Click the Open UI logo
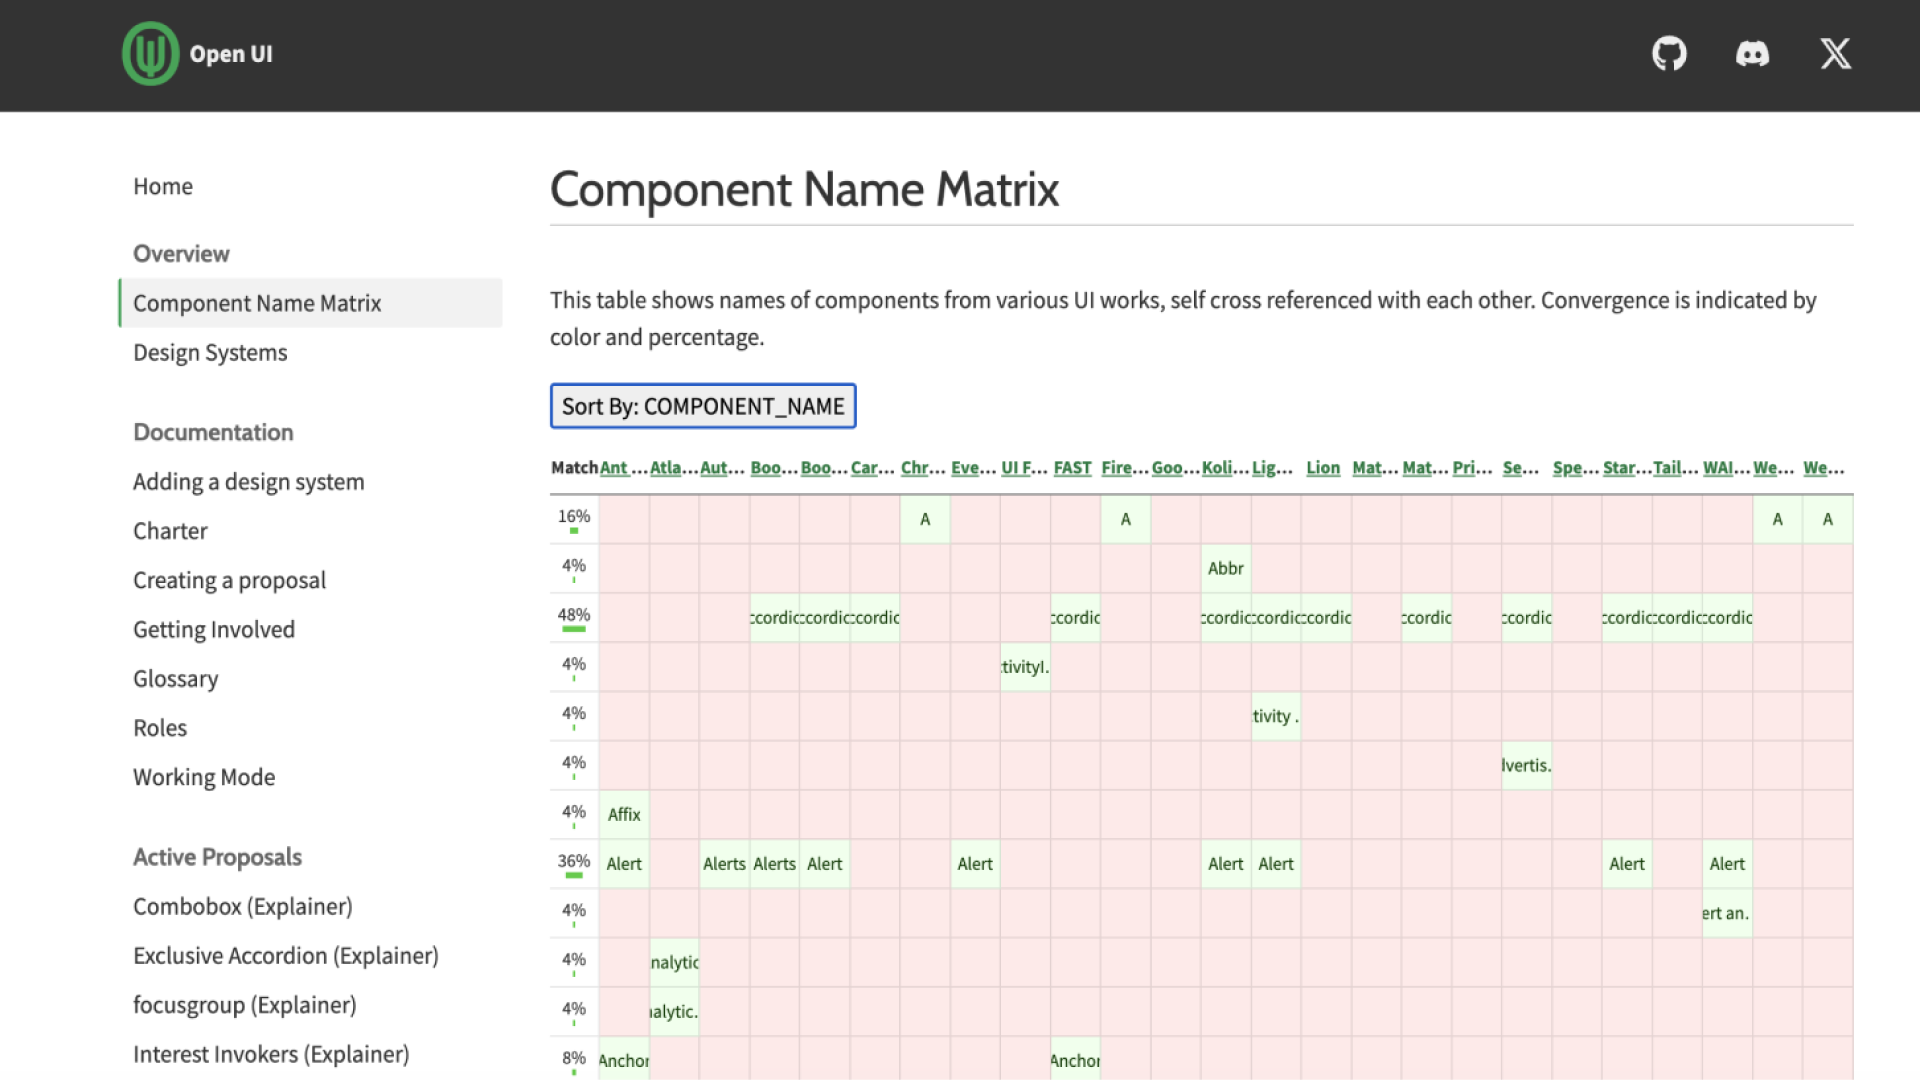1920x1080 pixels. tap(197, 54)
